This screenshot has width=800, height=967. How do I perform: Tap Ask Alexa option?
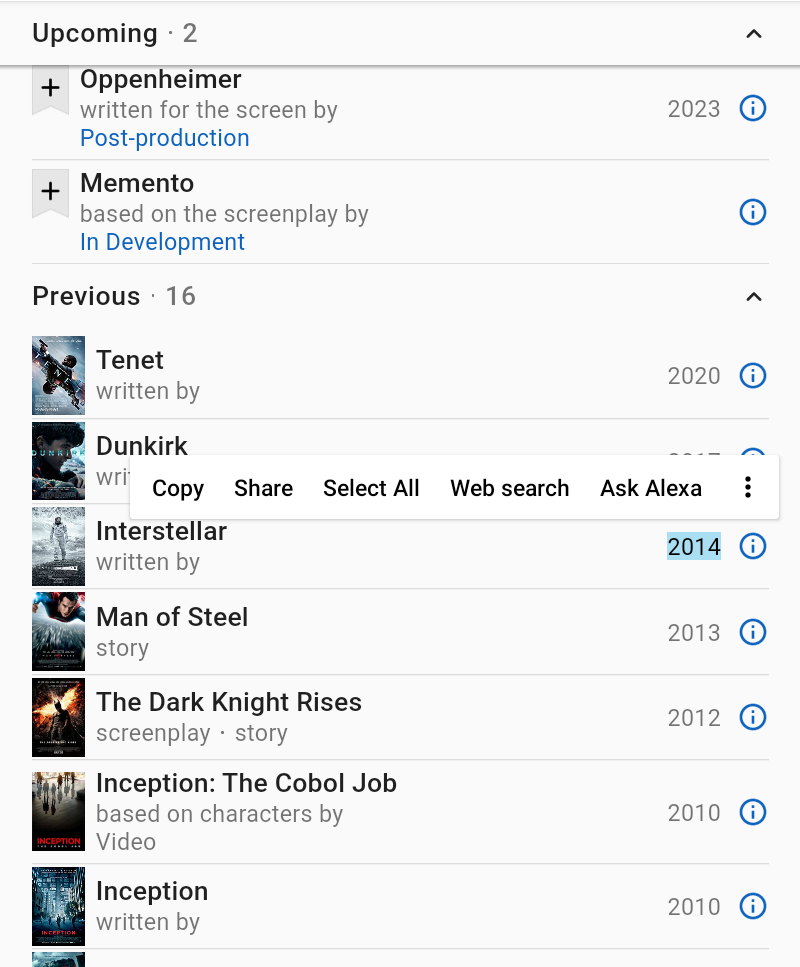pyautogui.click(x=650, y=488)
